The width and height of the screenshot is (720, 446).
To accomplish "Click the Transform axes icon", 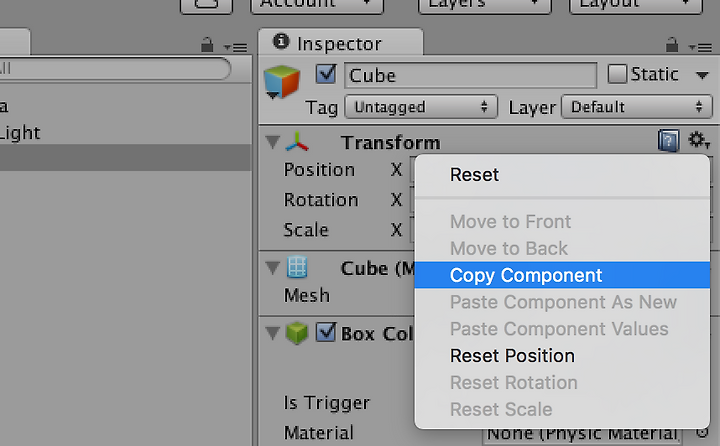I will [297, 141].
